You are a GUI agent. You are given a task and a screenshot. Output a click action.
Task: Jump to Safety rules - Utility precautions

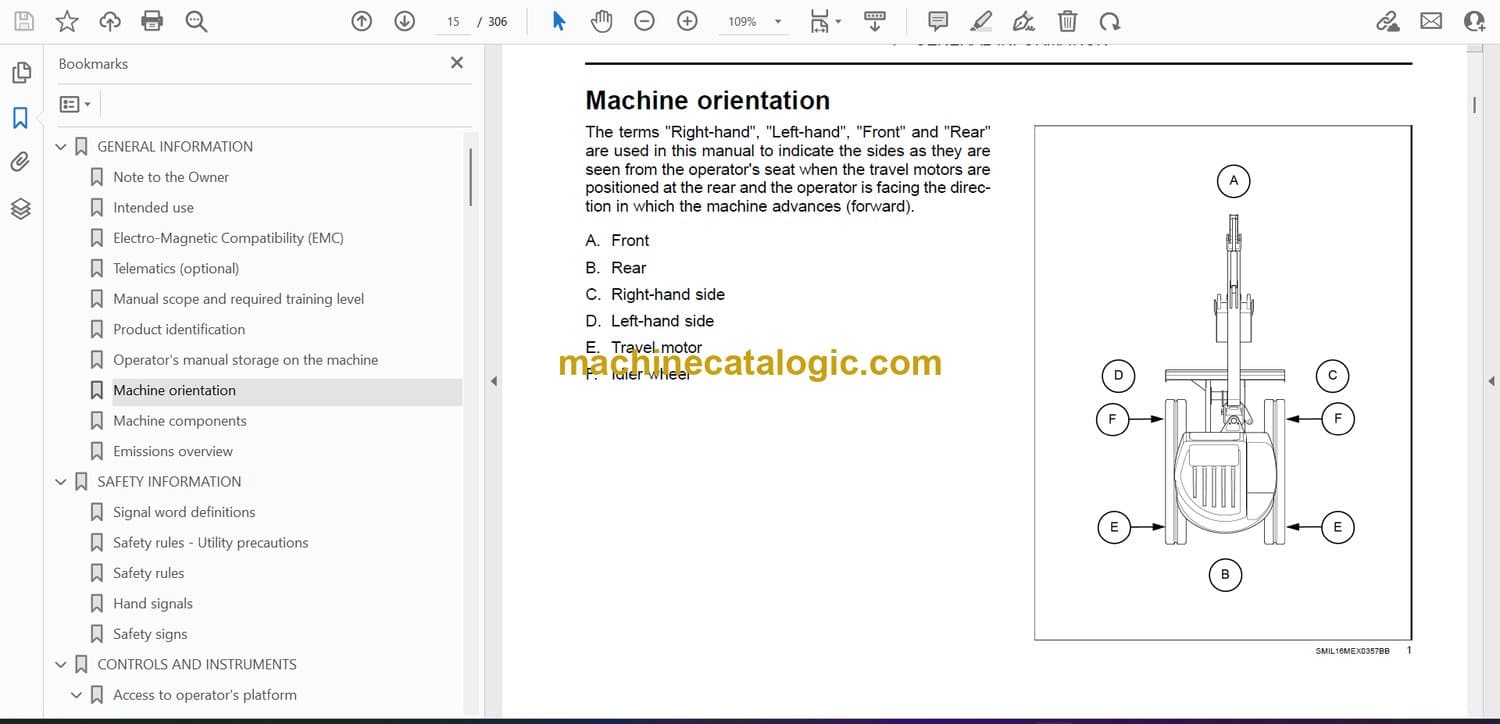click(211, 542)
